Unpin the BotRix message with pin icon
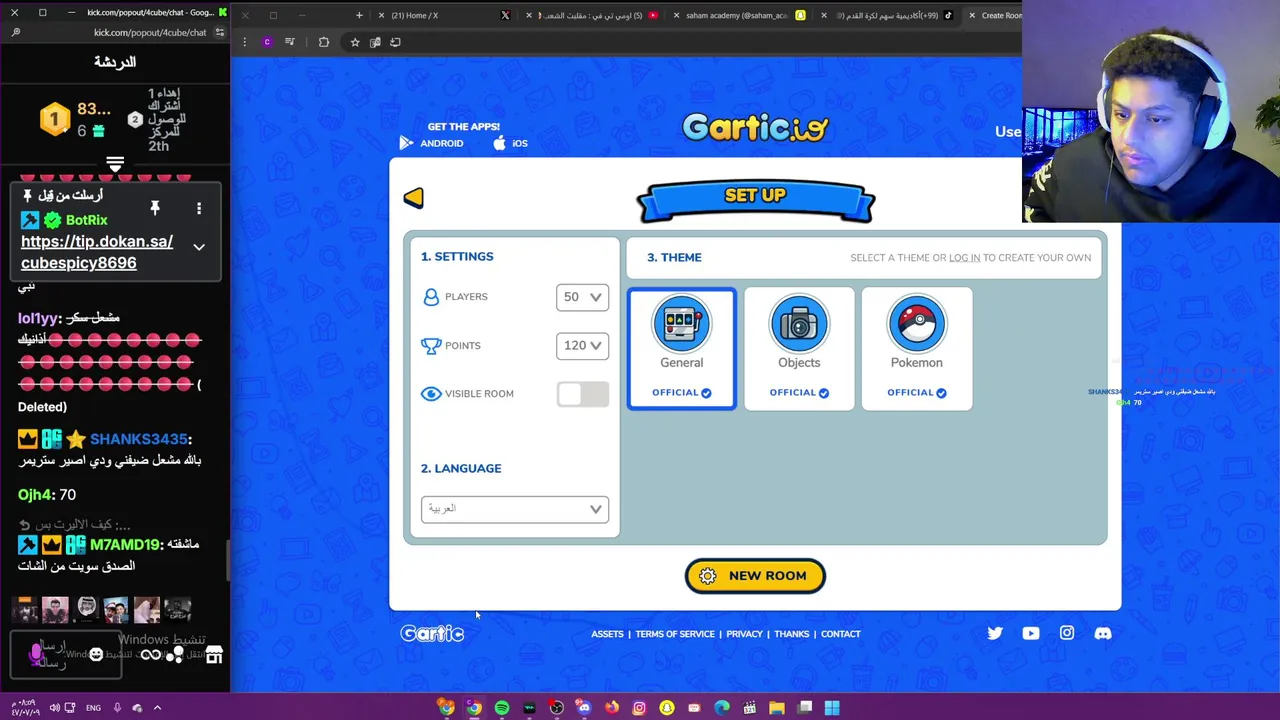The height and width of the screenshot is (720, 1280). (155, 207)
